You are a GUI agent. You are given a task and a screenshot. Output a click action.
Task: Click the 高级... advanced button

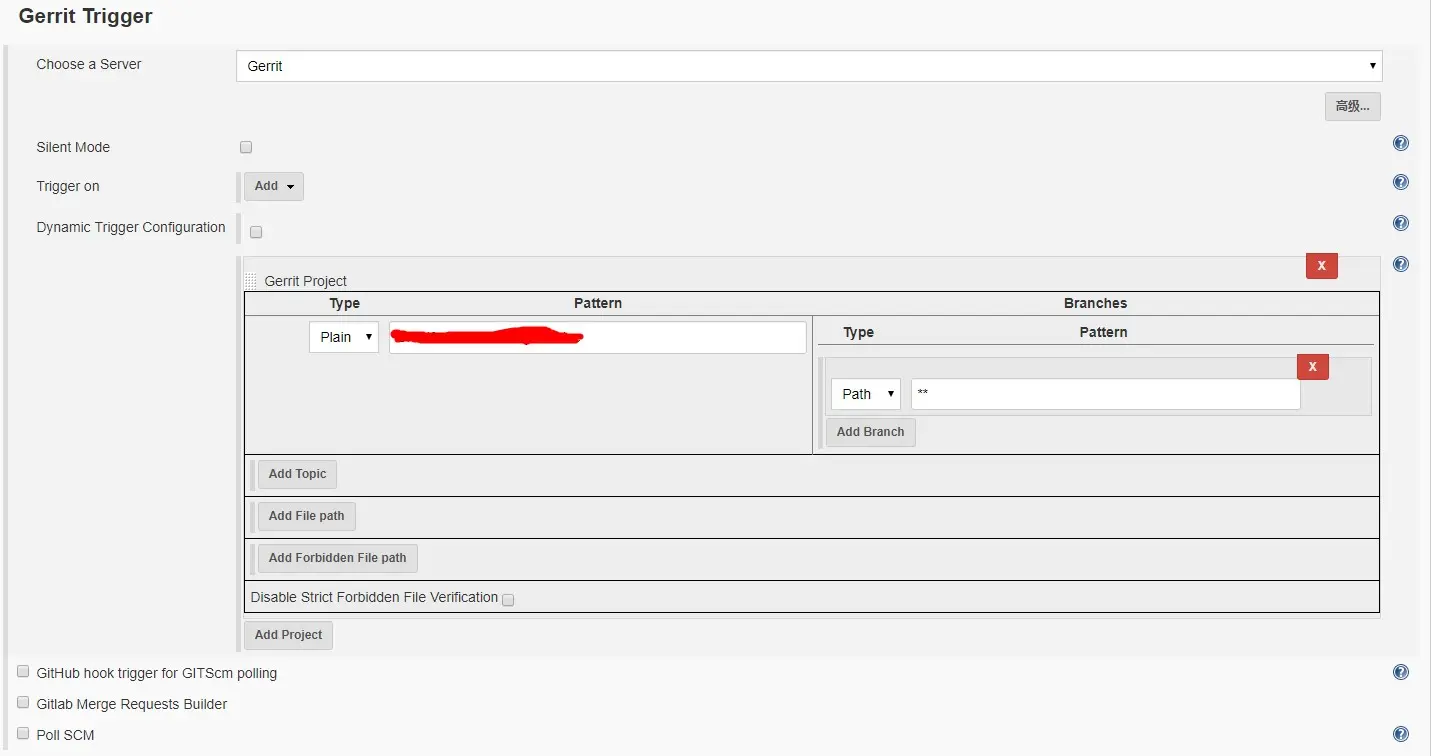pyautogui.click(x=1353, y=106)
